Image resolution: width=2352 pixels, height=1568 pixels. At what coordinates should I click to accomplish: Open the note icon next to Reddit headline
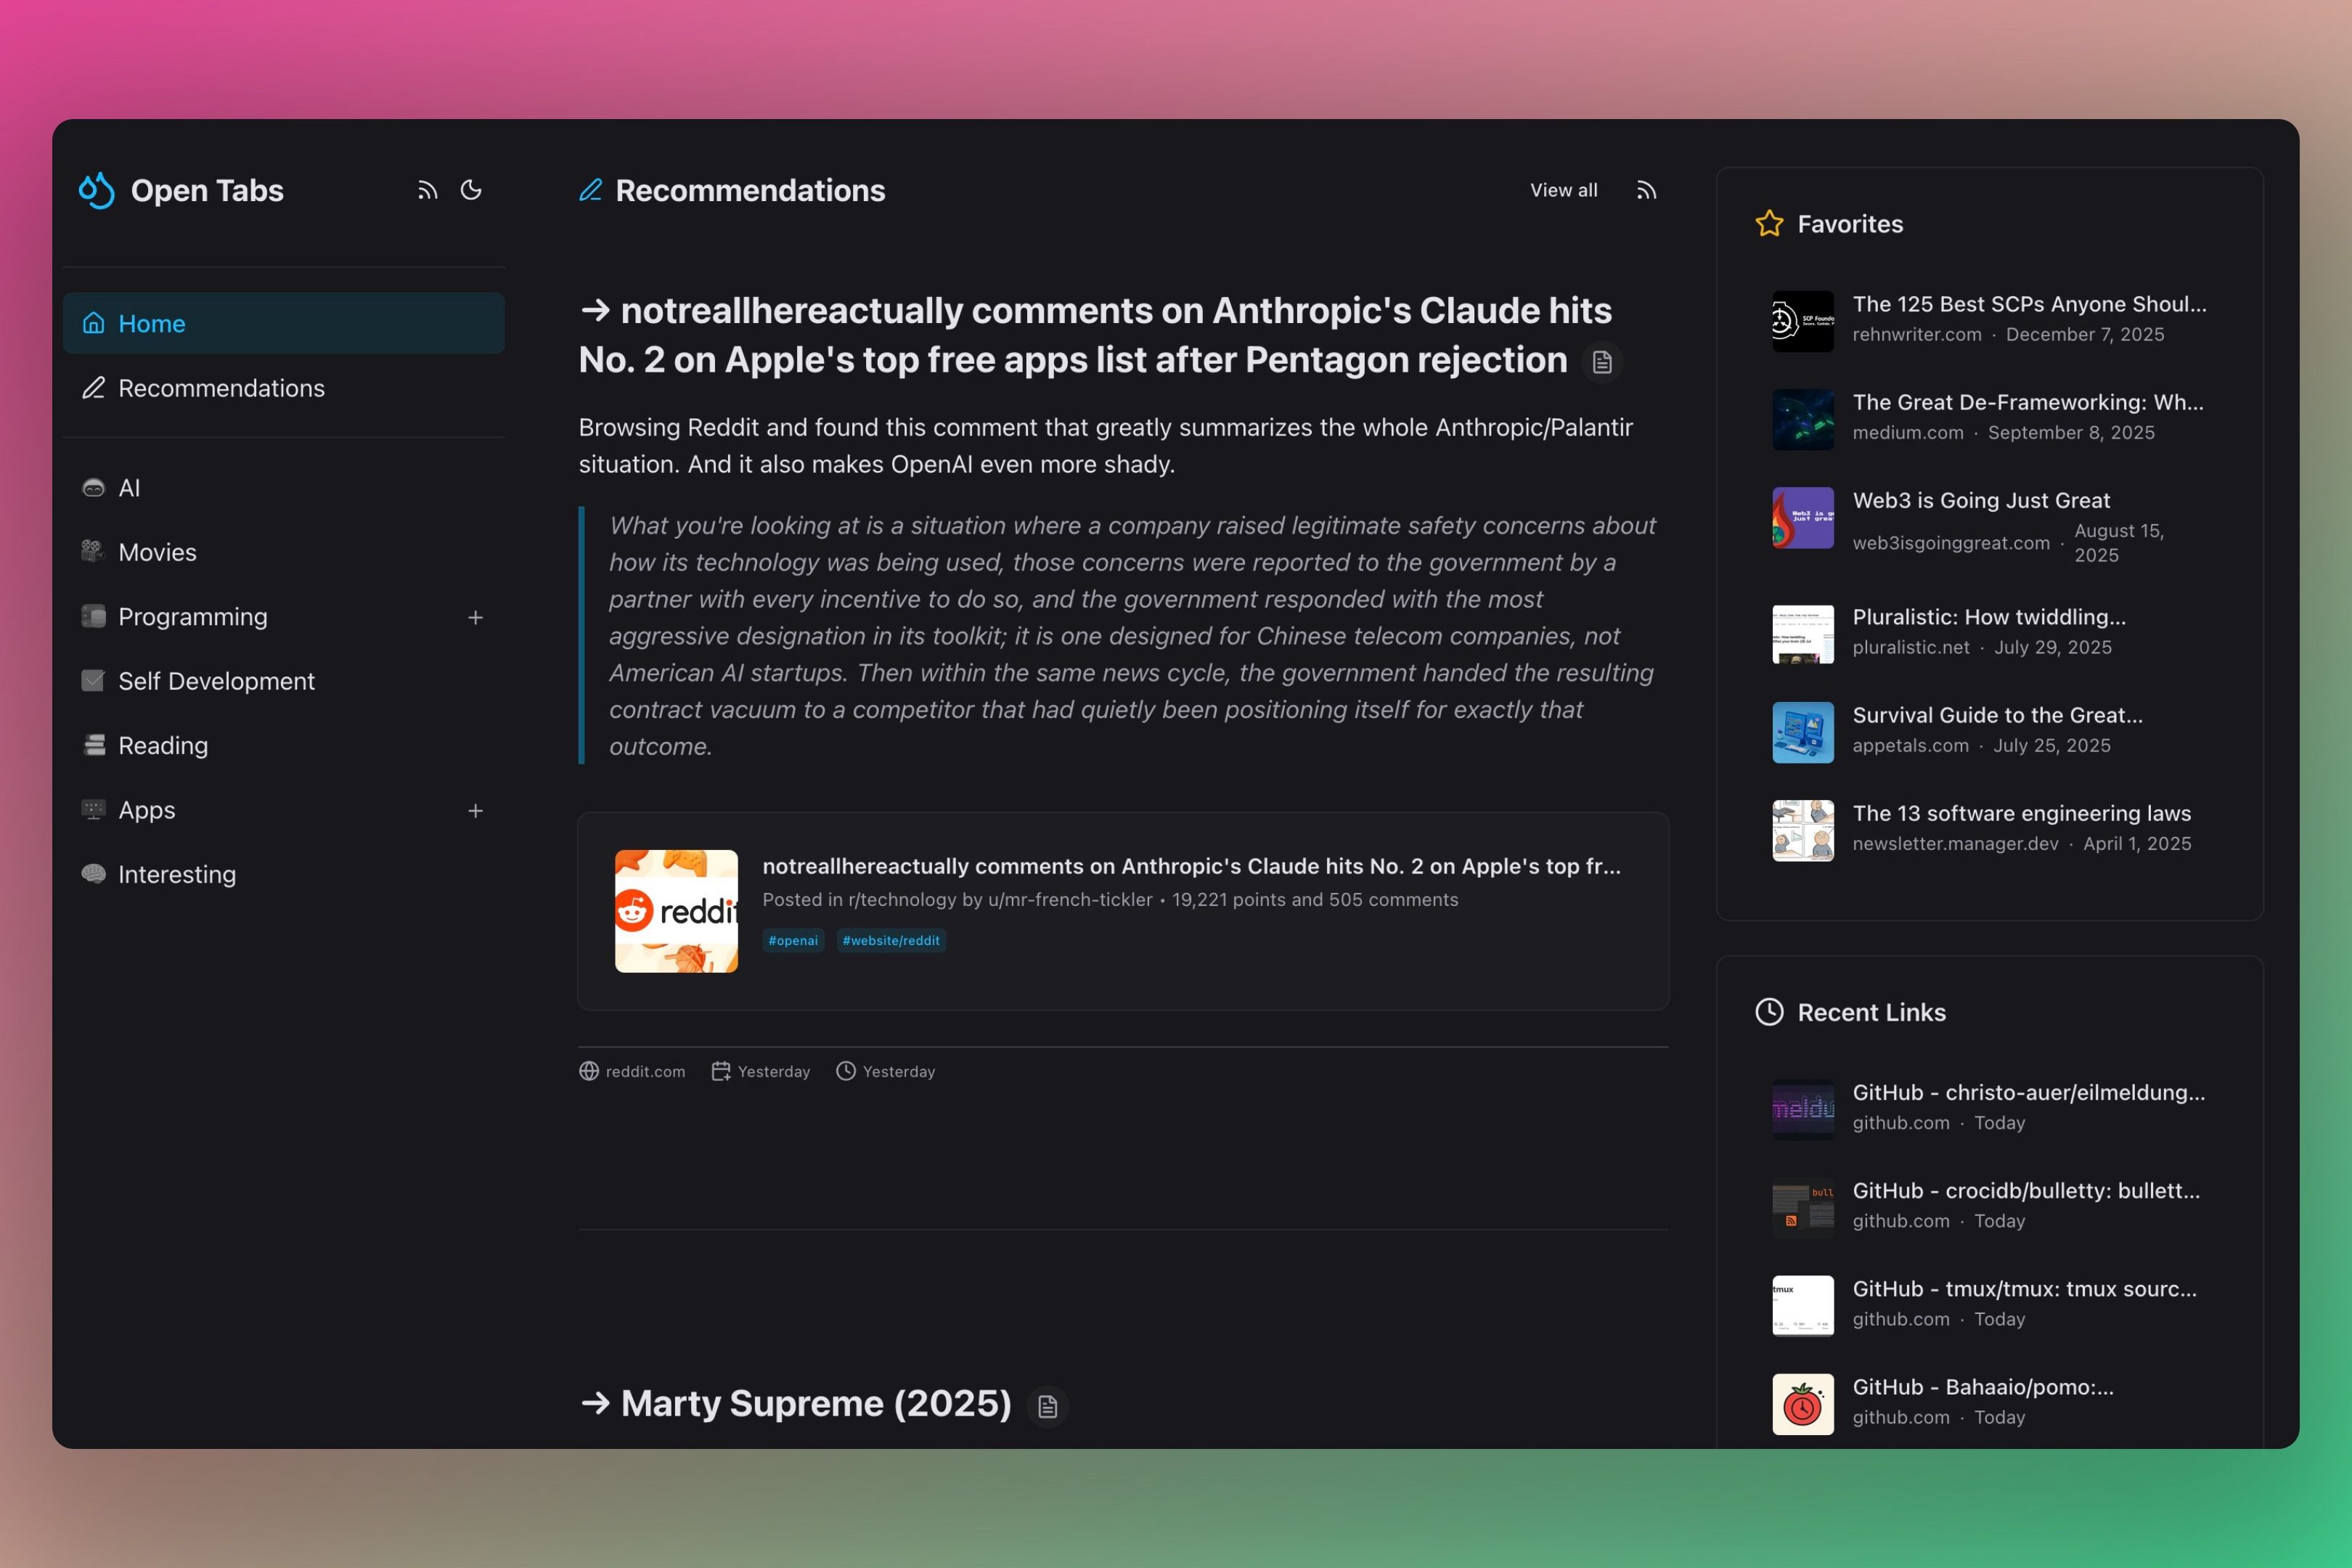tap(1602, 362)
